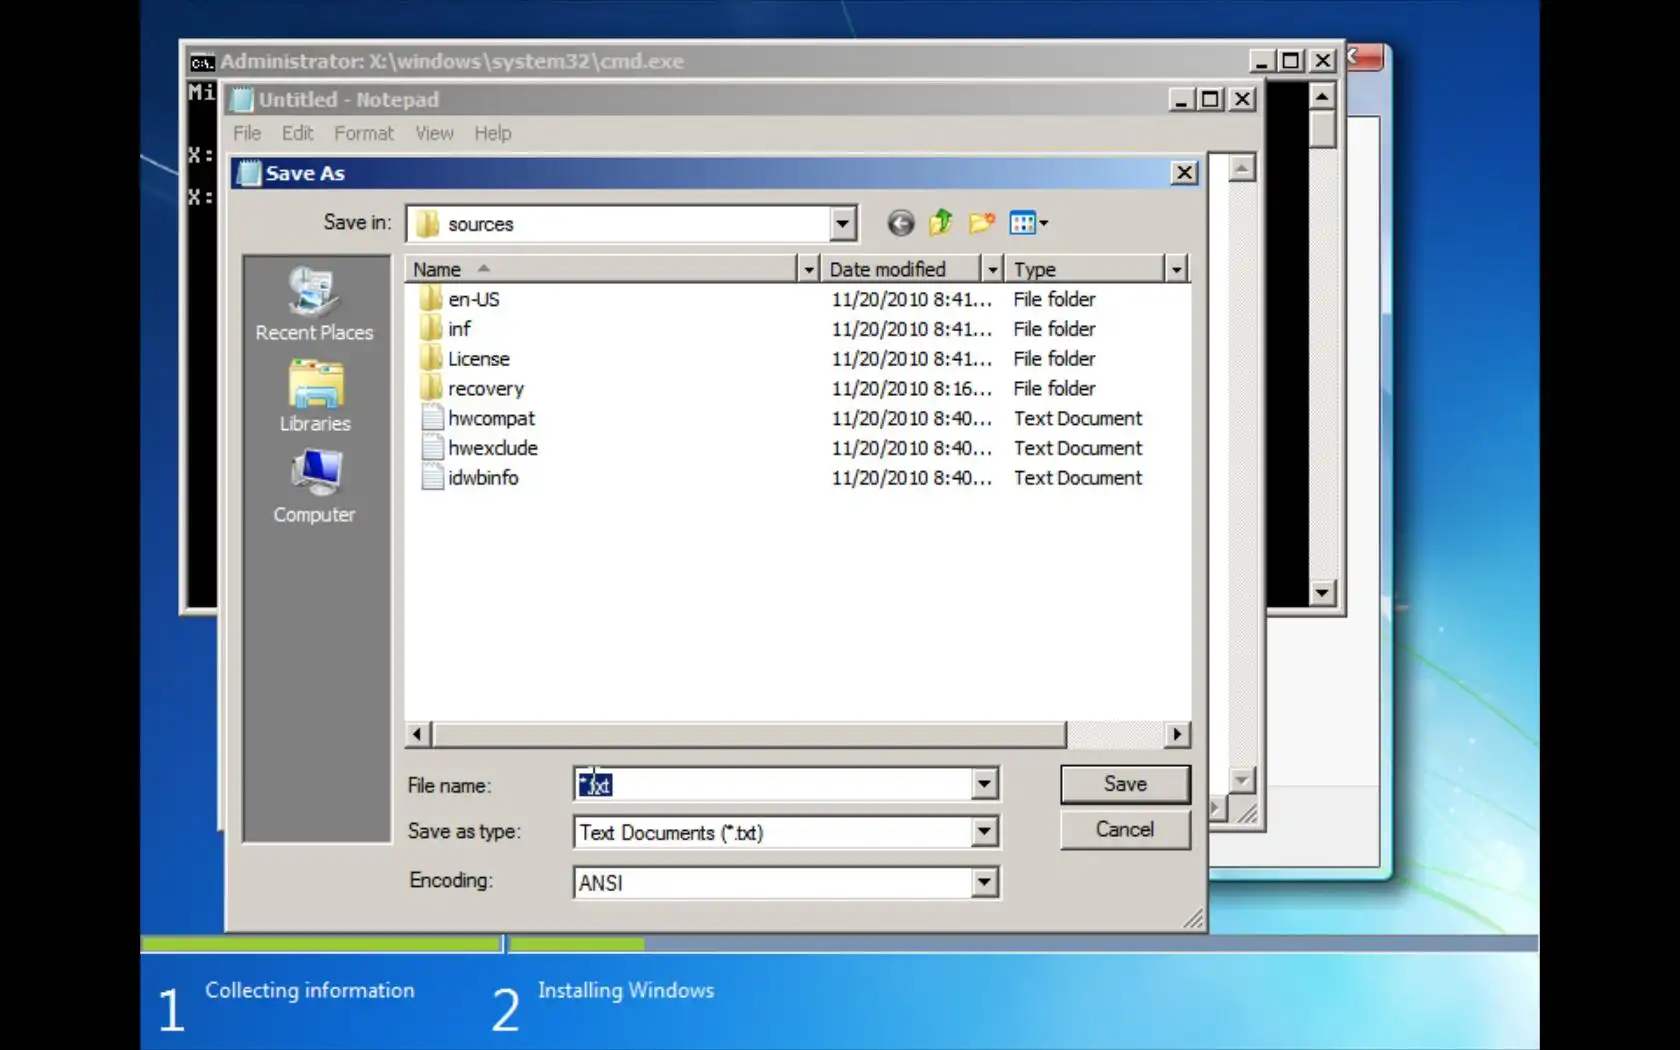The image size is (1680, 1050).
Task: Click the Cancel button
Action: (1125, 829)
